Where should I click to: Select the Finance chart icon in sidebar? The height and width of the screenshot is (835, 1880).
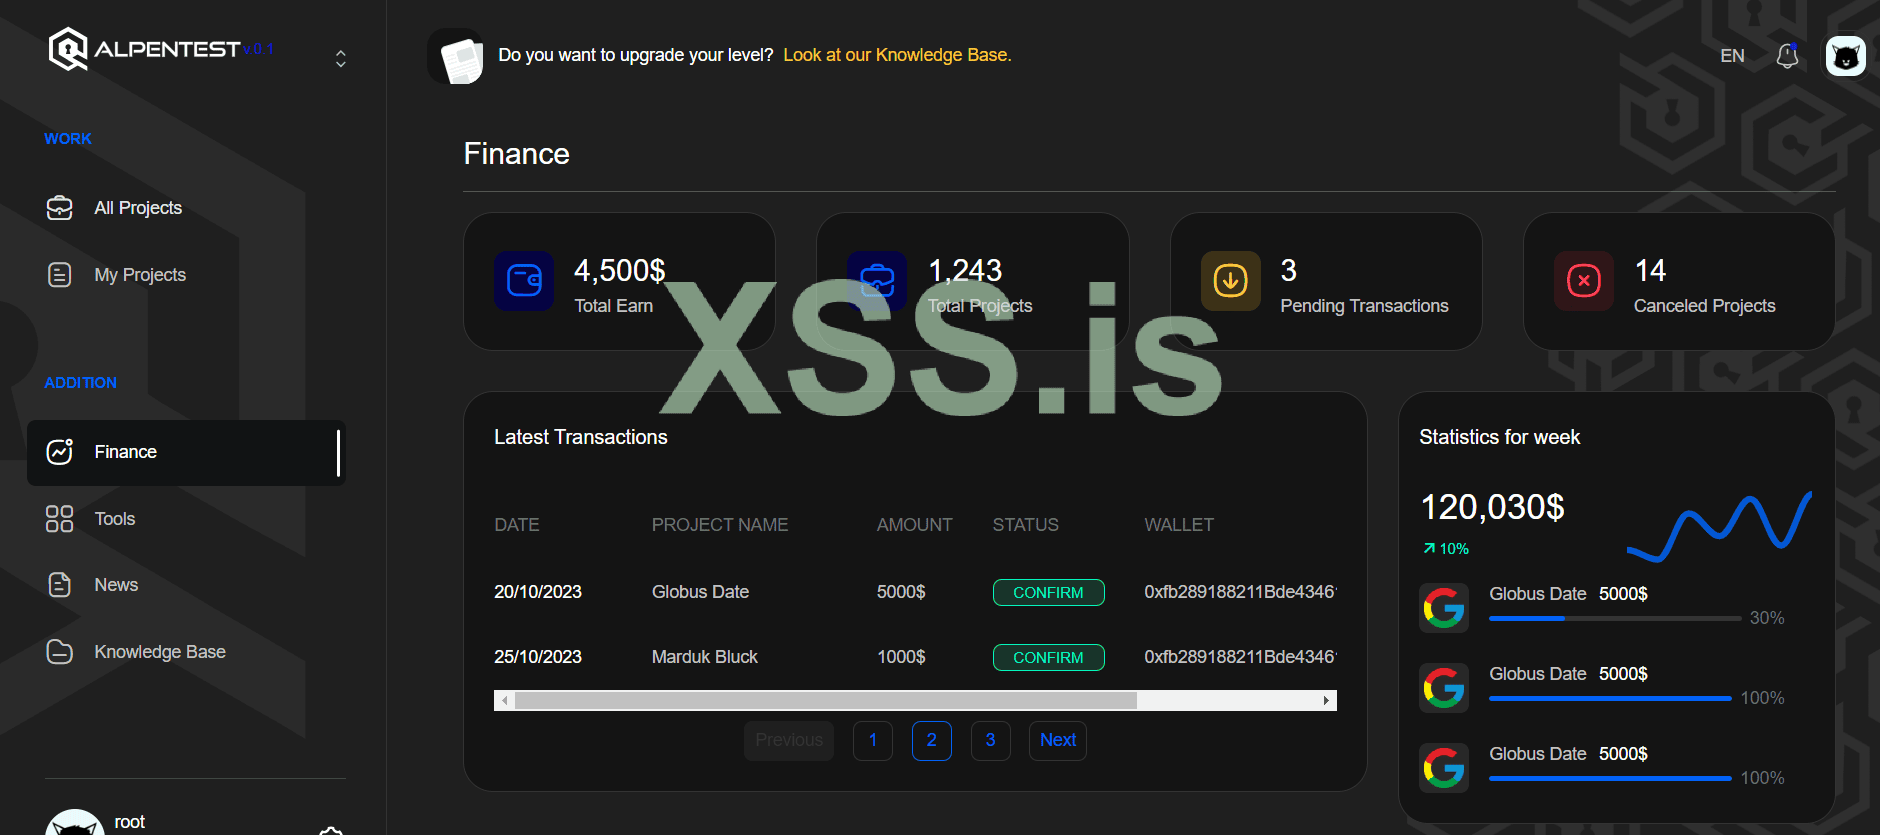pyautogui.click(x=60, y=452)
